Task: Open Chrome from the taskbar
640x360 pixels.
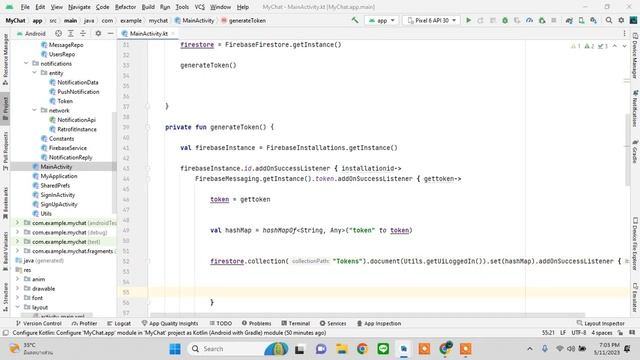Action: pyautogui.click(x=362, y=349)
